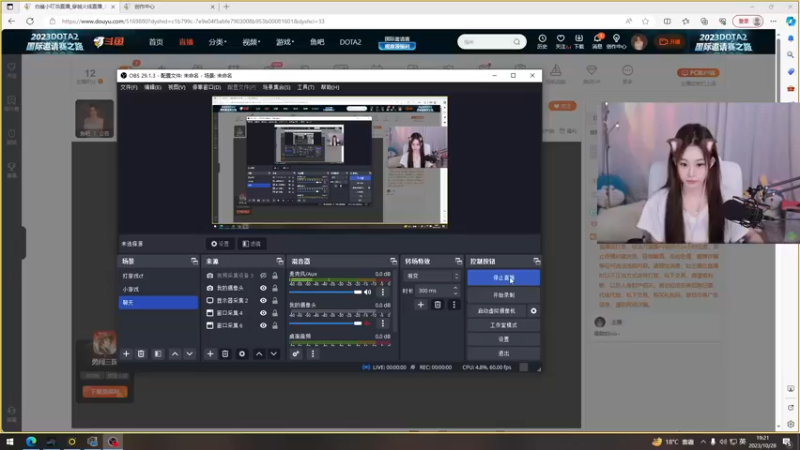Open OBS 编辑(E) menu

point(153,87)
